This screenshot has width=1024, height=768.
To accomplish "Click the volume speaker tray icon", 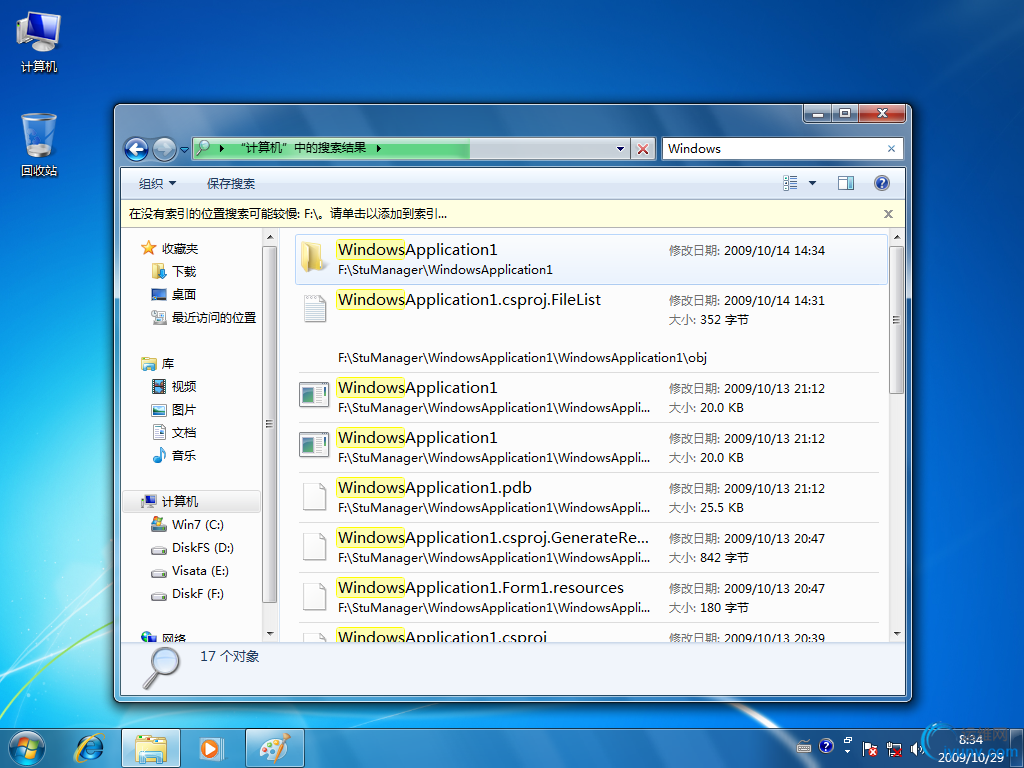I will (916, 748).
